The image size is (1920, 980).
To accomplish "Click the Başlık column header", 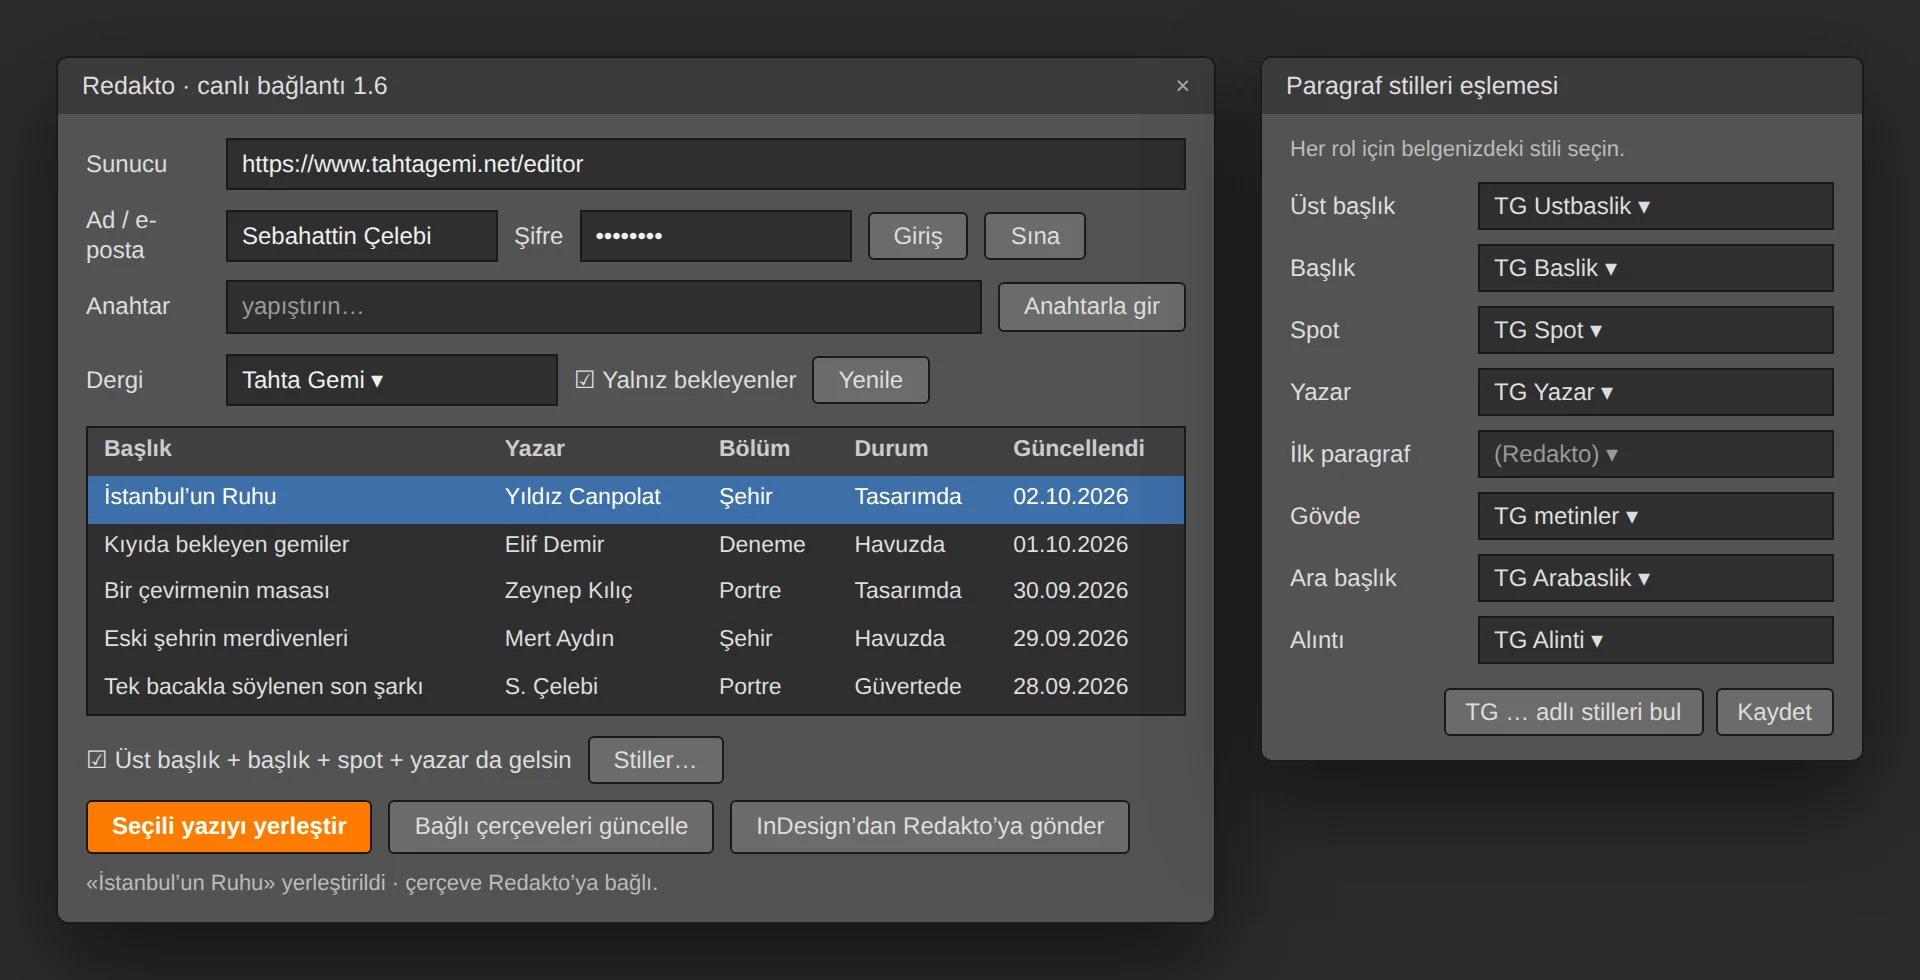I will (138, 448).
